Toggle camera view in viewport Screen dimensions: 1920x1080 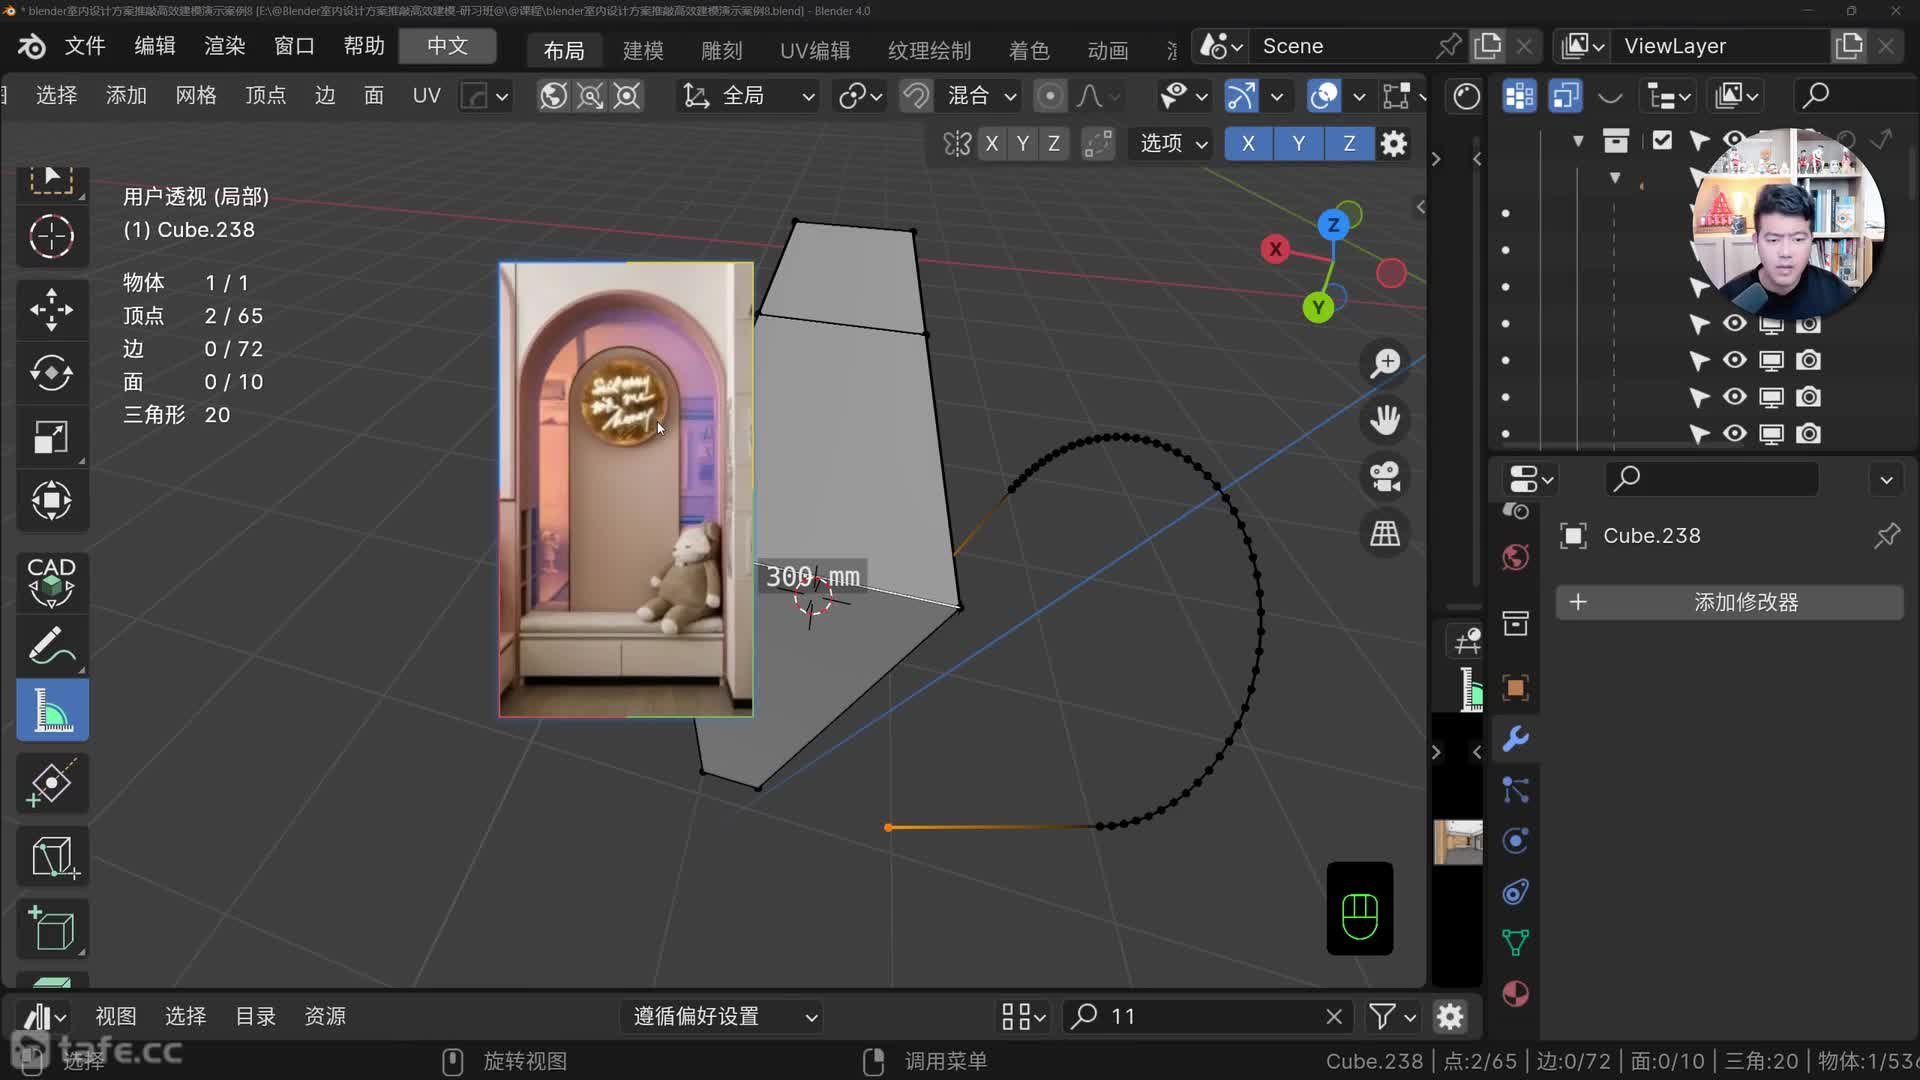point(1385,476)
